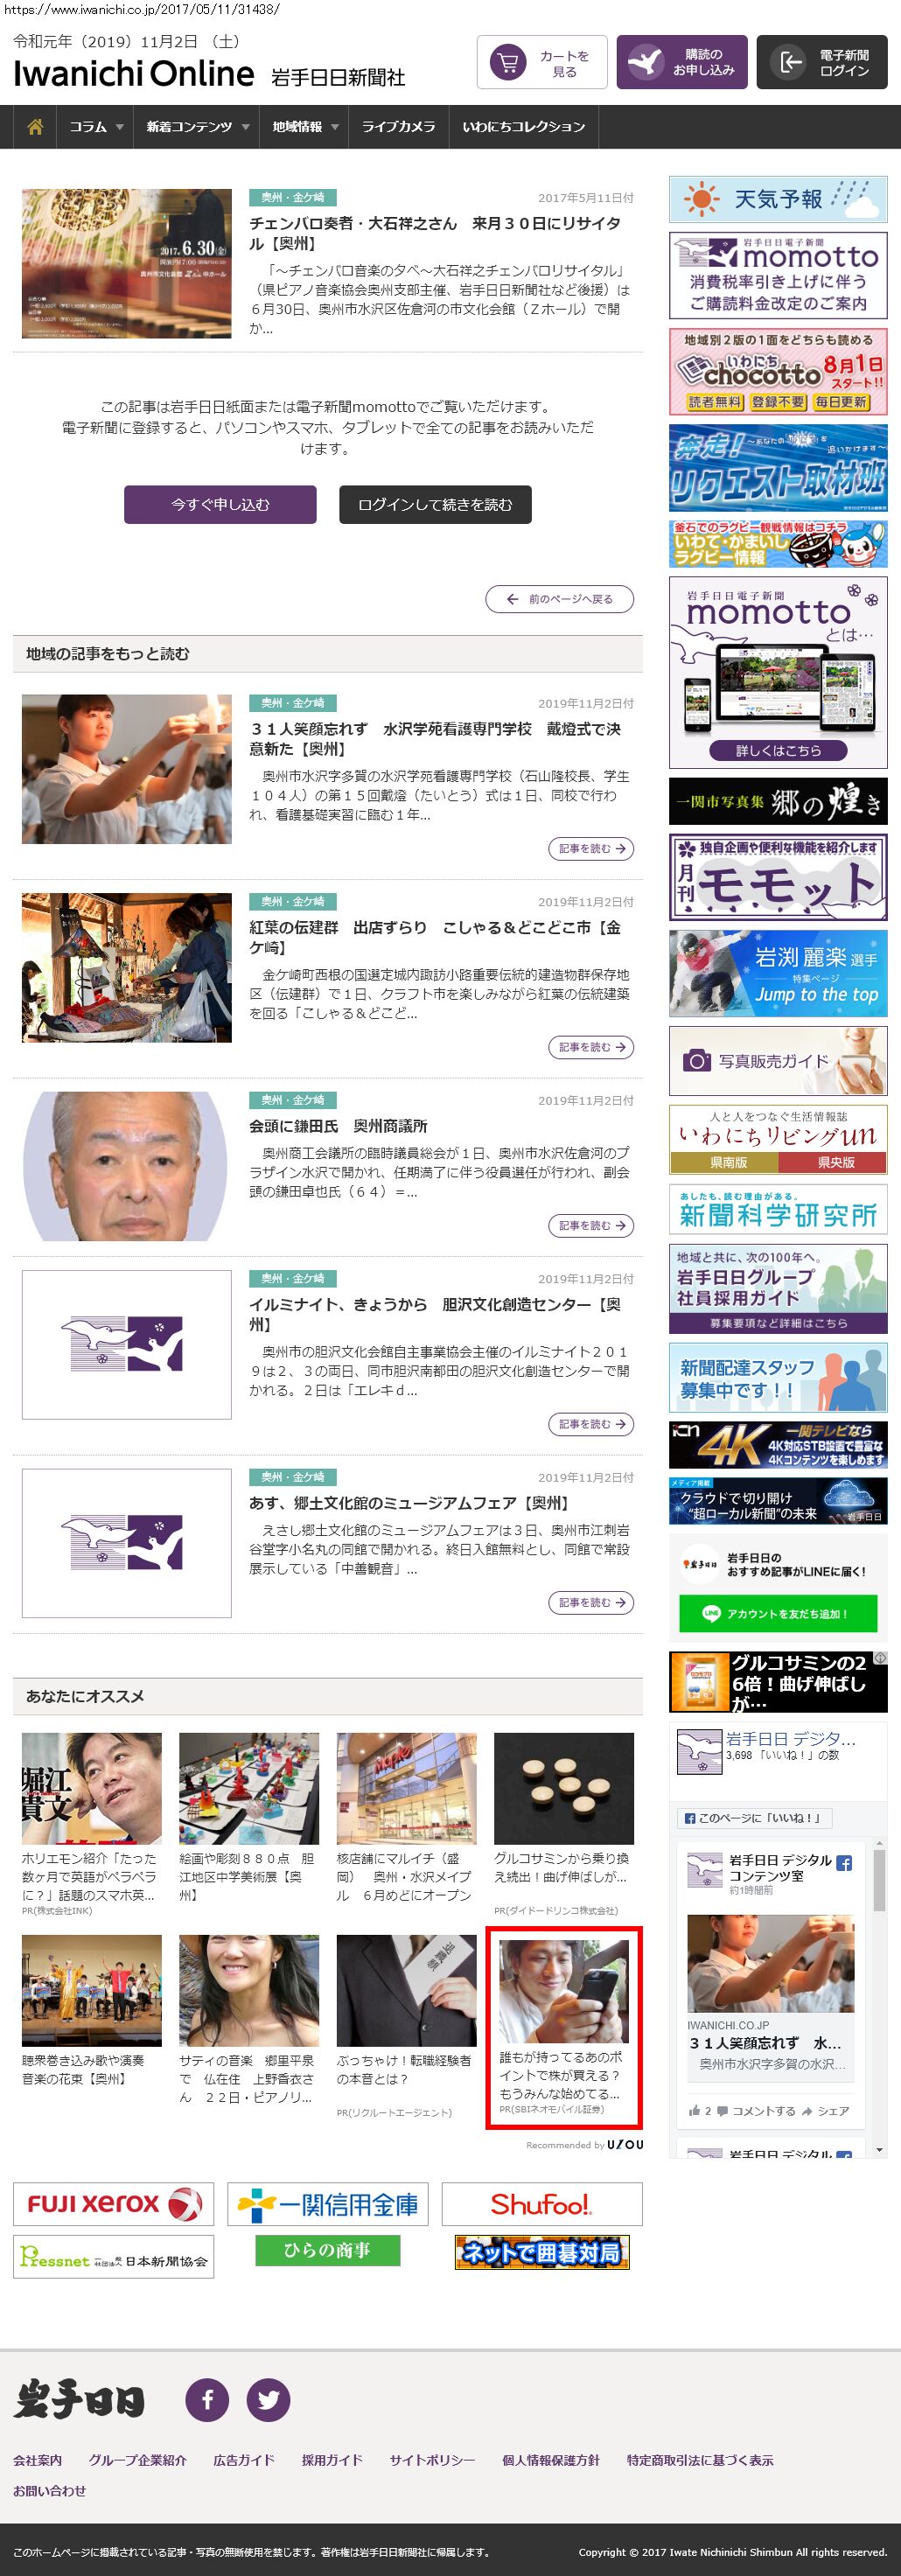Click the home icon in navigation bar
The image size is (901, 2576).
click(35, 127)
